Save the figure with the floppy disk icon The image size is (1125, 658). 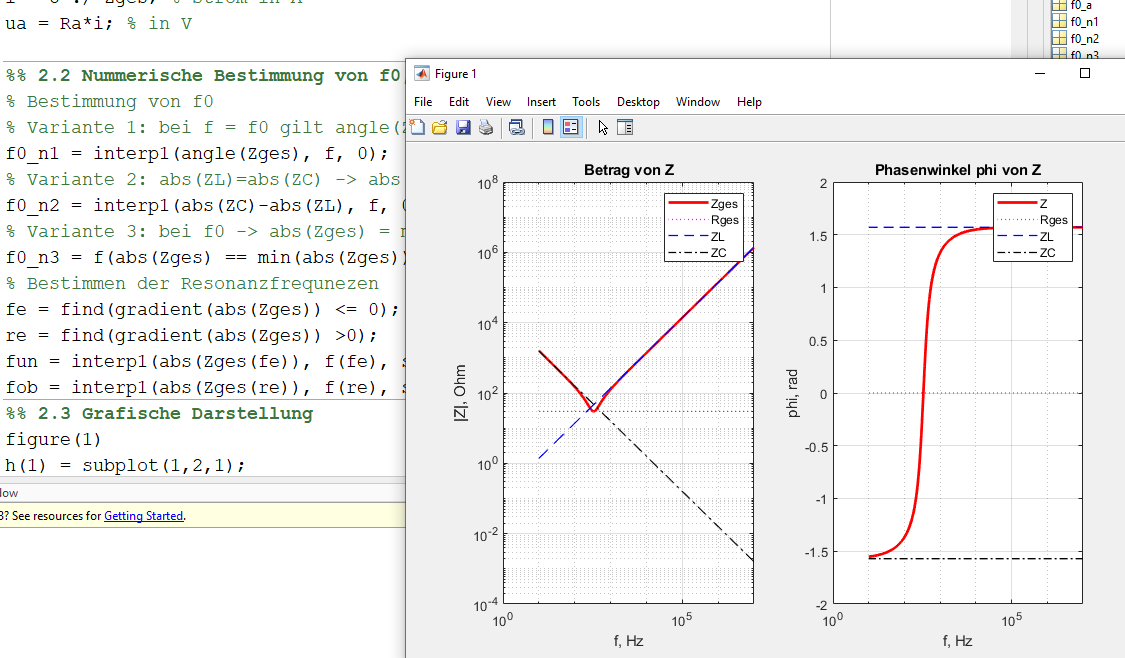(463, 127)
